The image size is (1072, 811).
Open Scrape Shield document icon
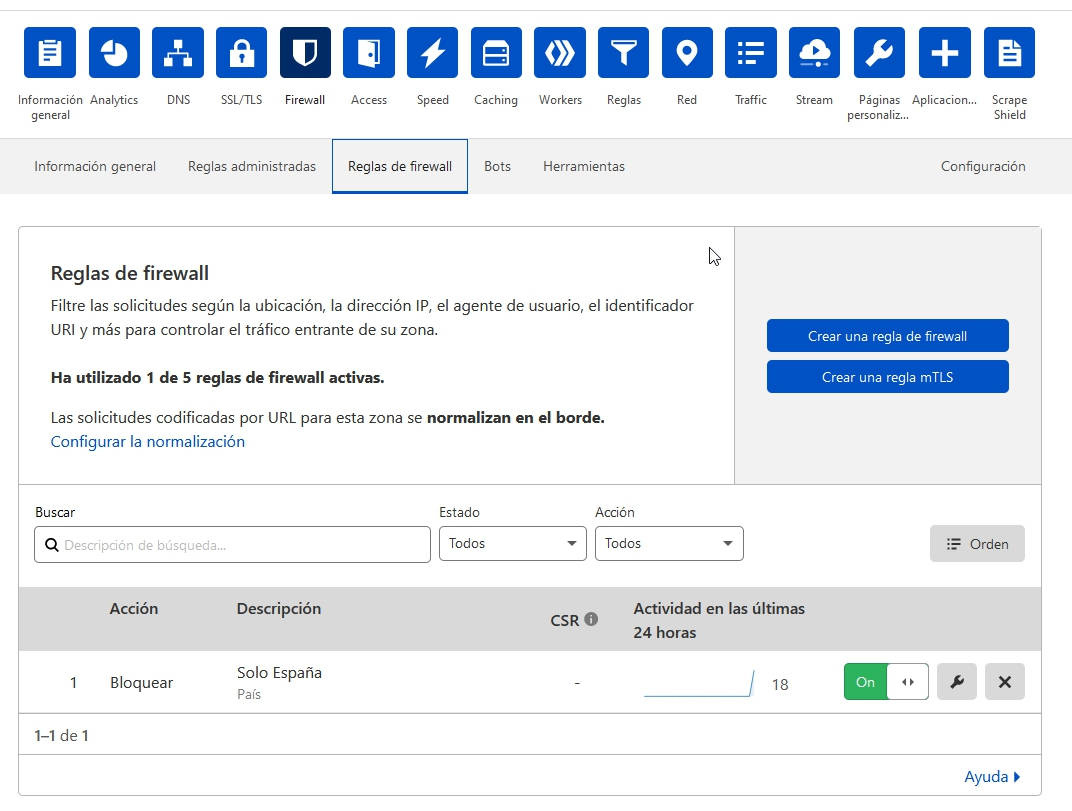pyautogui.click(x=1009, y=53)
